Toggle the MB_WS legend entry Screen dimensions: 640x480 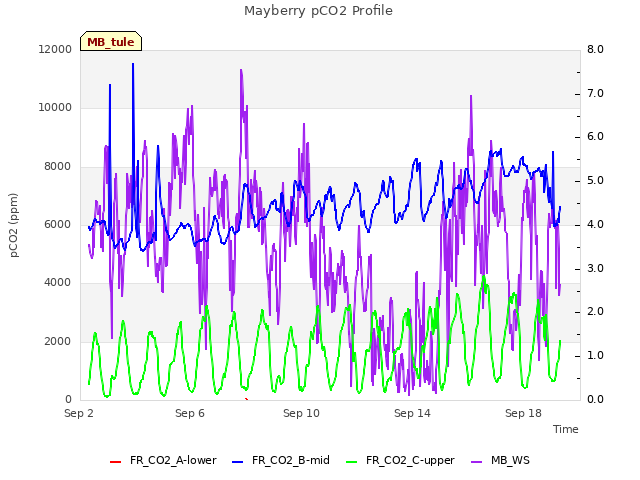[x=500, y=460]
